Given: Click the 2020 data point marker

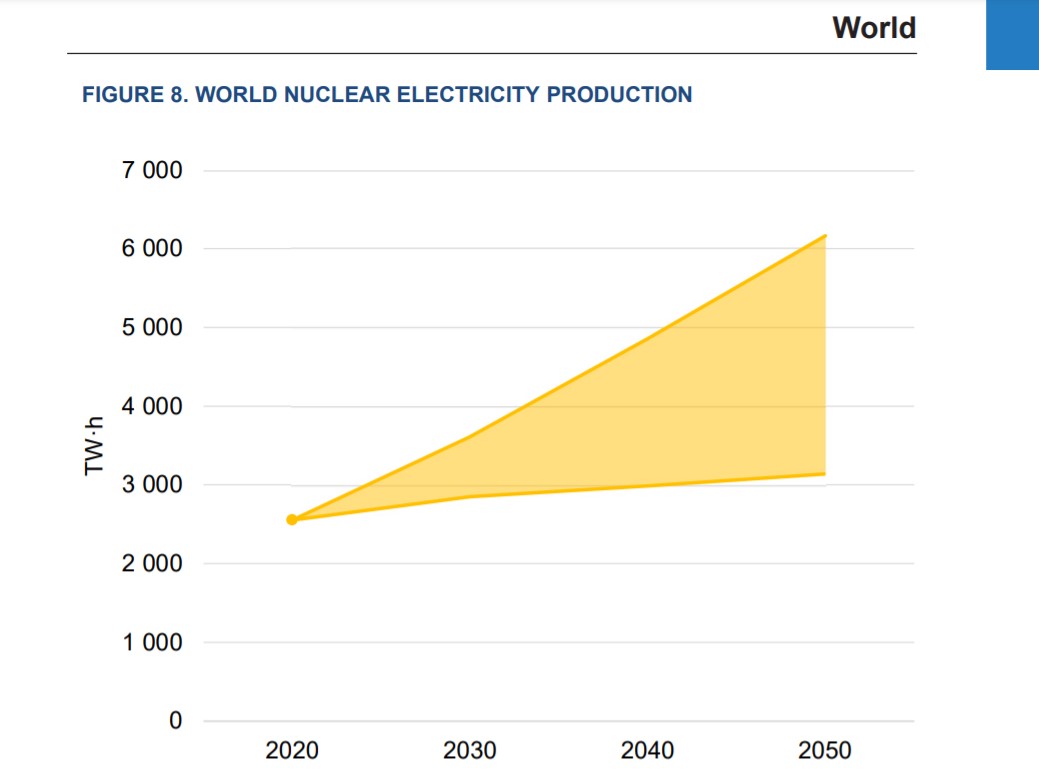Looking at the screenshot, I should coord(292,520).
